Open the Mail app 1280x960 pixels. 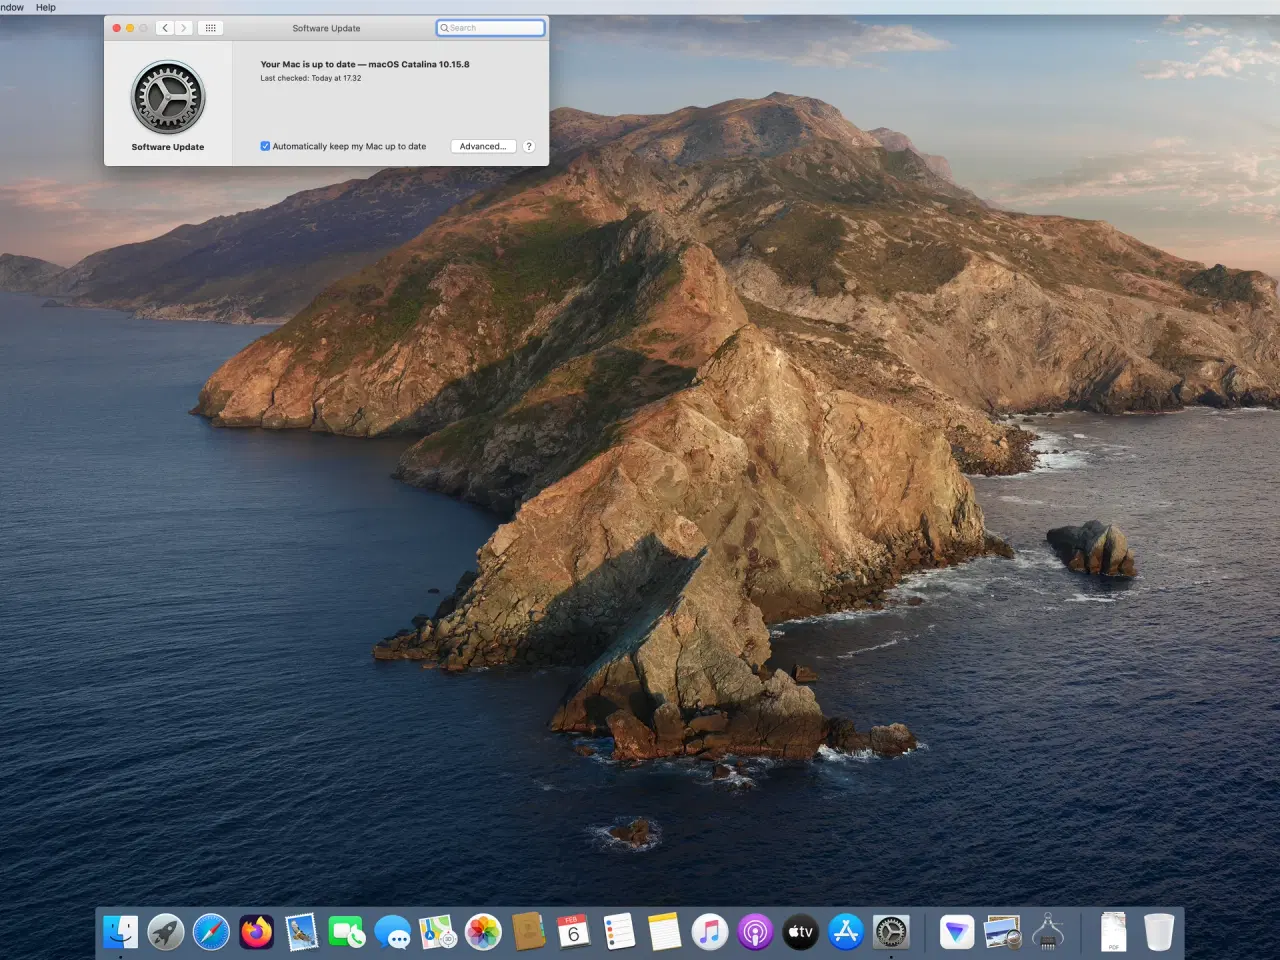tap(302, 931)
